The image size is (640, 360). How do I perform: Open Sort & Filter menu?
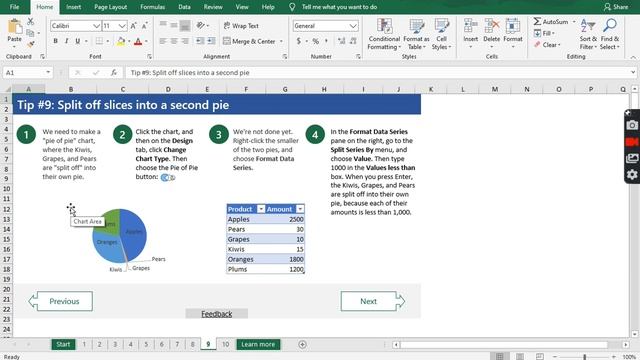point(588,34)
